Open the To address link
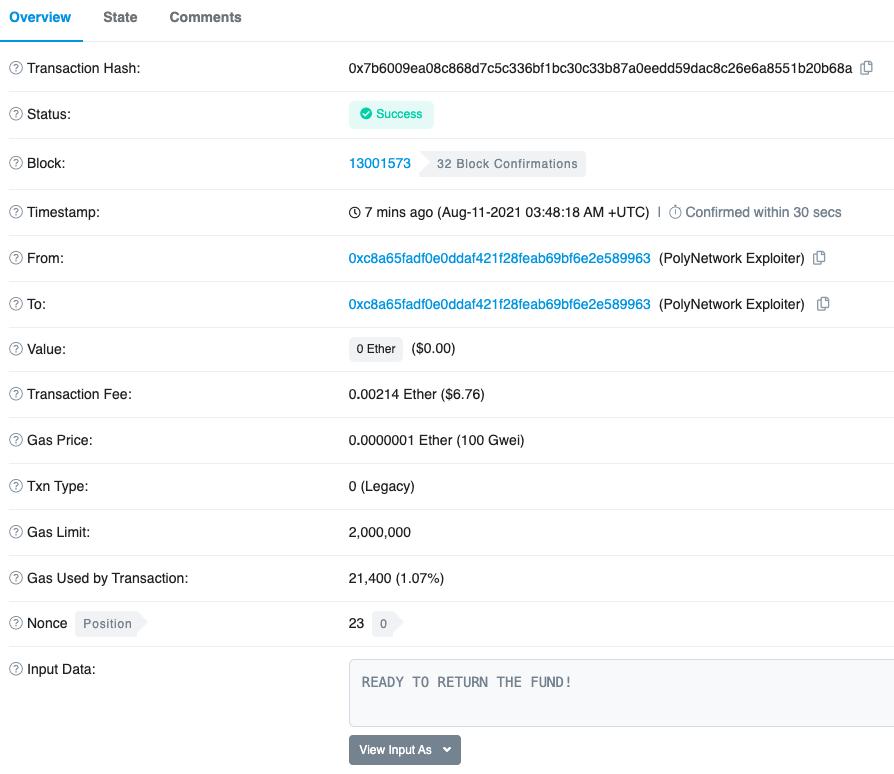Screen dimensions: 894x774 point(499,304)
